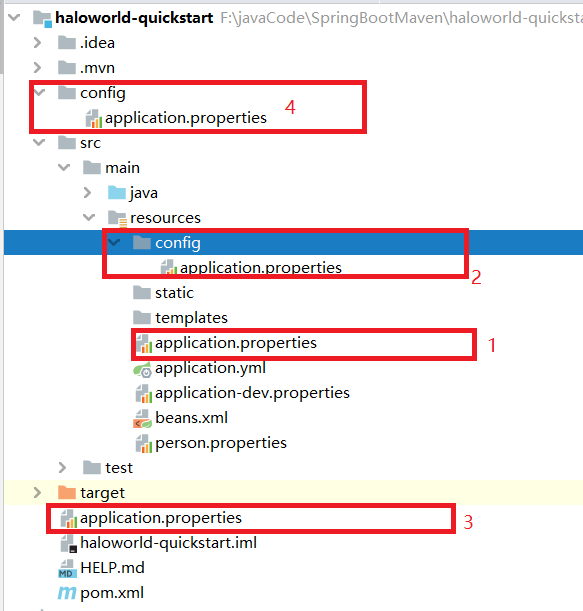Click the HELP.md markdown file icon
Viewport: 583px width, 611px height.
point(67,568)
